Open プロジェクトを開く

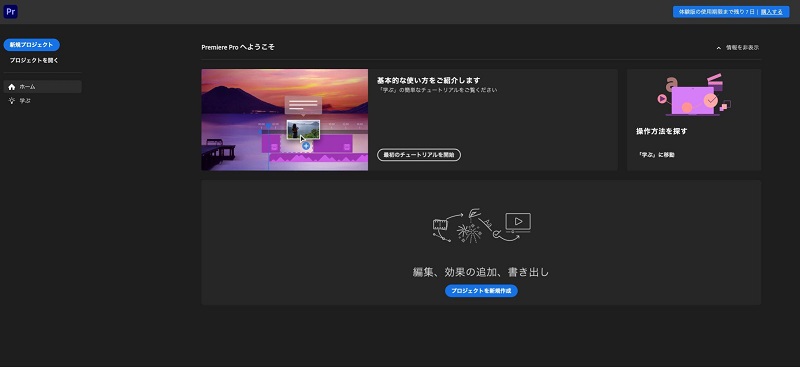click(x=34, y=60)
